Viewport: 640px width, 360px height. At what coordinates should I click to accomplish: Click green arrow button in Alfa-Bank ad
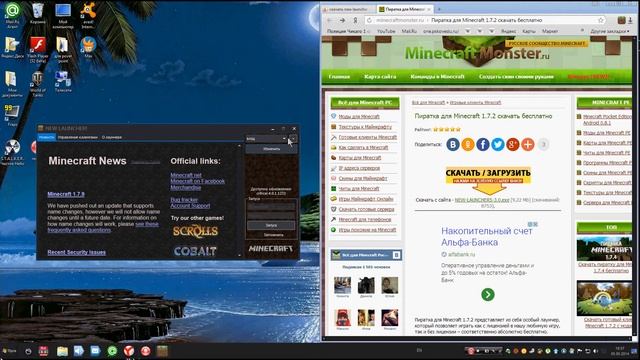488,294
